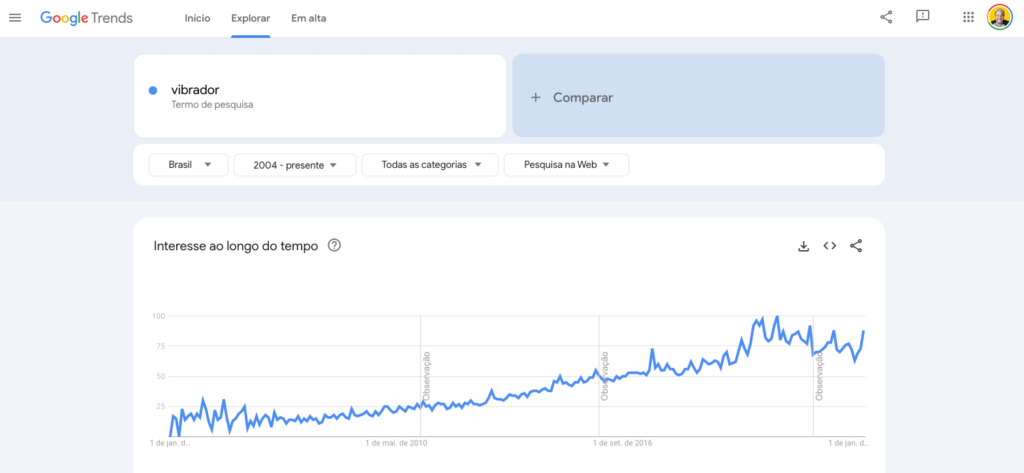The height and width of the screenshot is (473, 1024).
Task: Click the Google Trends logo
Action: coord(86,18)
